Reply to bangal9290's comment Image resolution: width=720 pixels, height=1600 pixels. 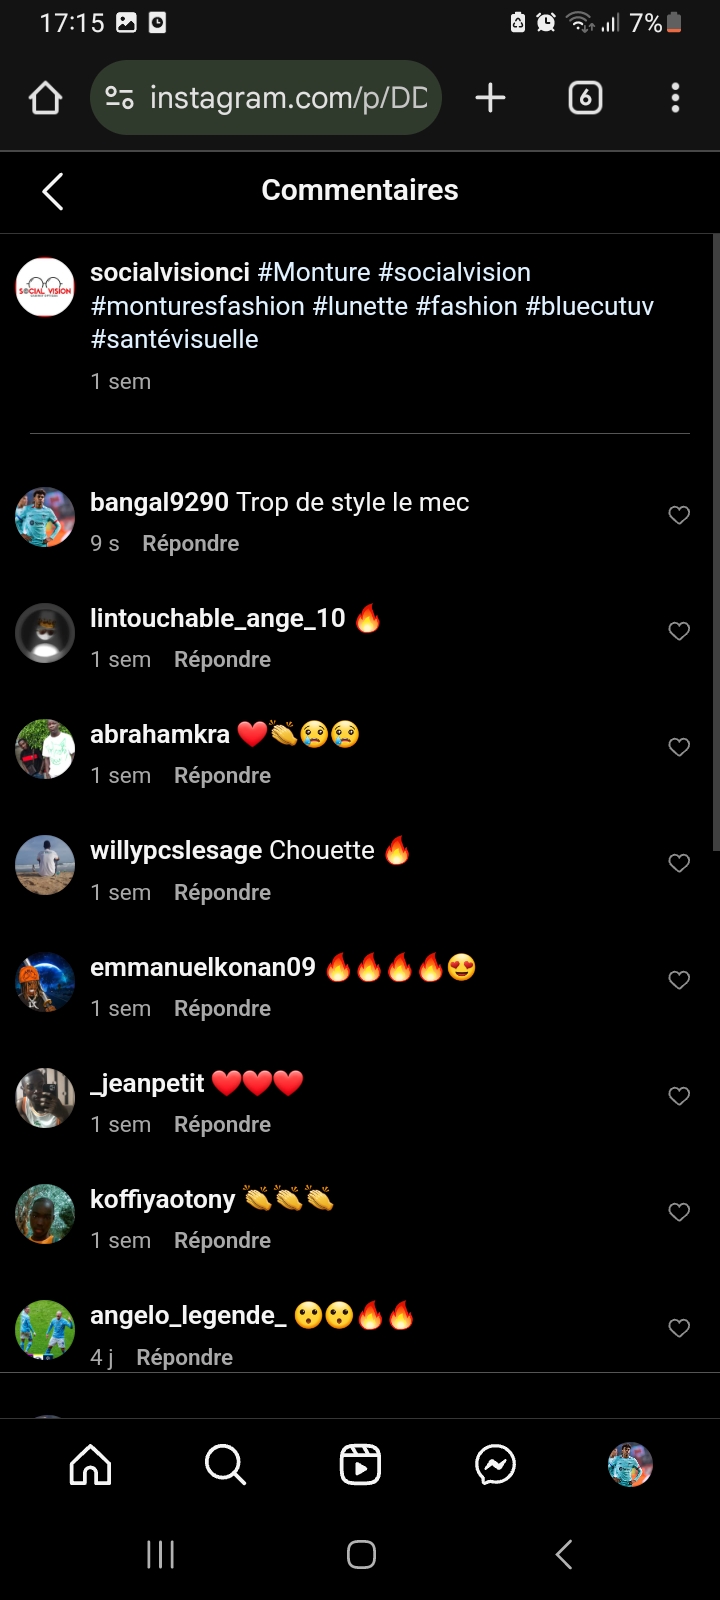(190, 544)
